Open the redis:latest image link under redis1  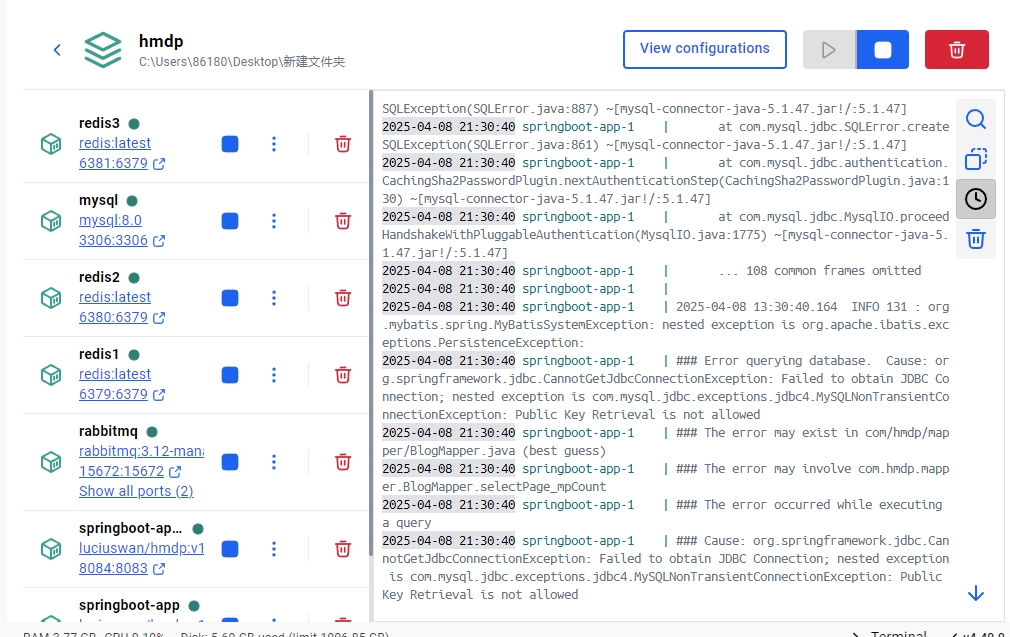115,374
